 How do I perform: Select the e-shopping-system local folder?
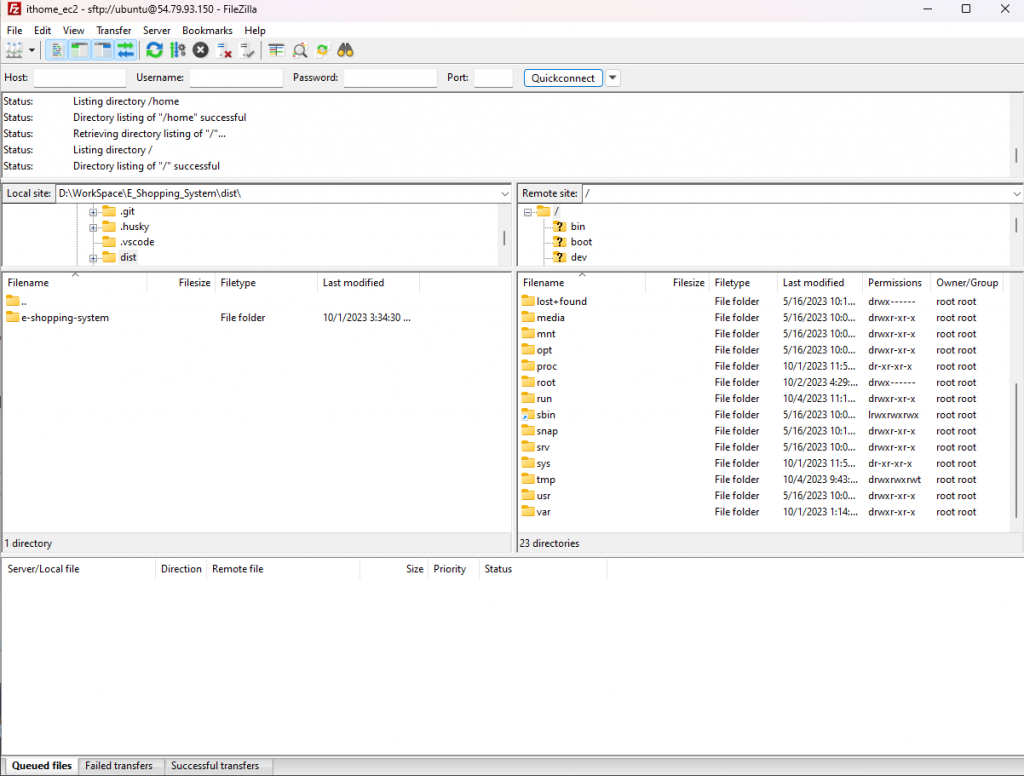pyautogui.click(x=65, y=317)
